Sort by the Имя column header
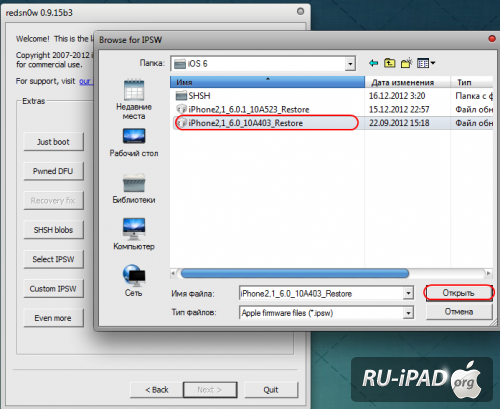 pos(267,82)
